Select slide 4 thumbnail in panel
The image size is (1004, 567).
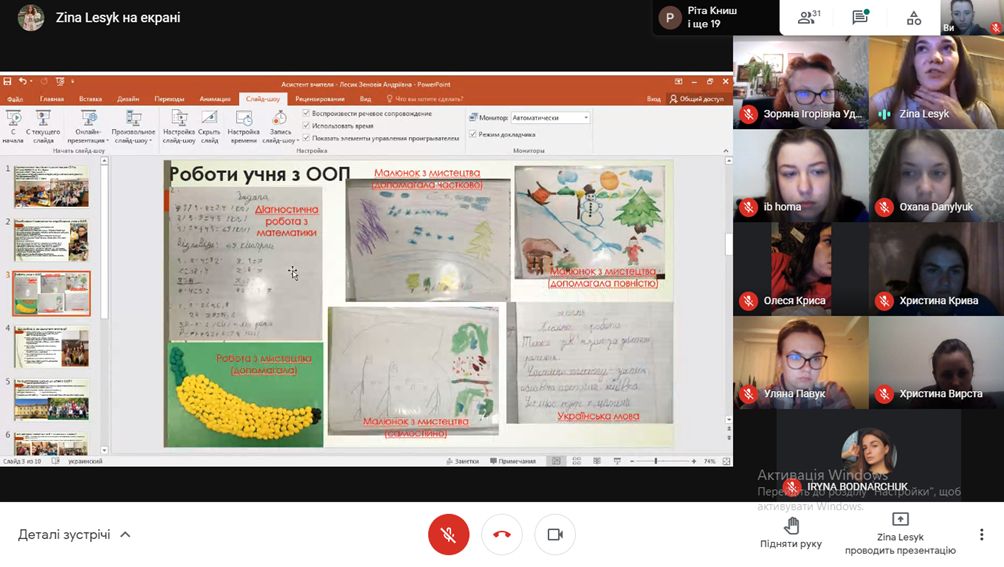point(51,348)
